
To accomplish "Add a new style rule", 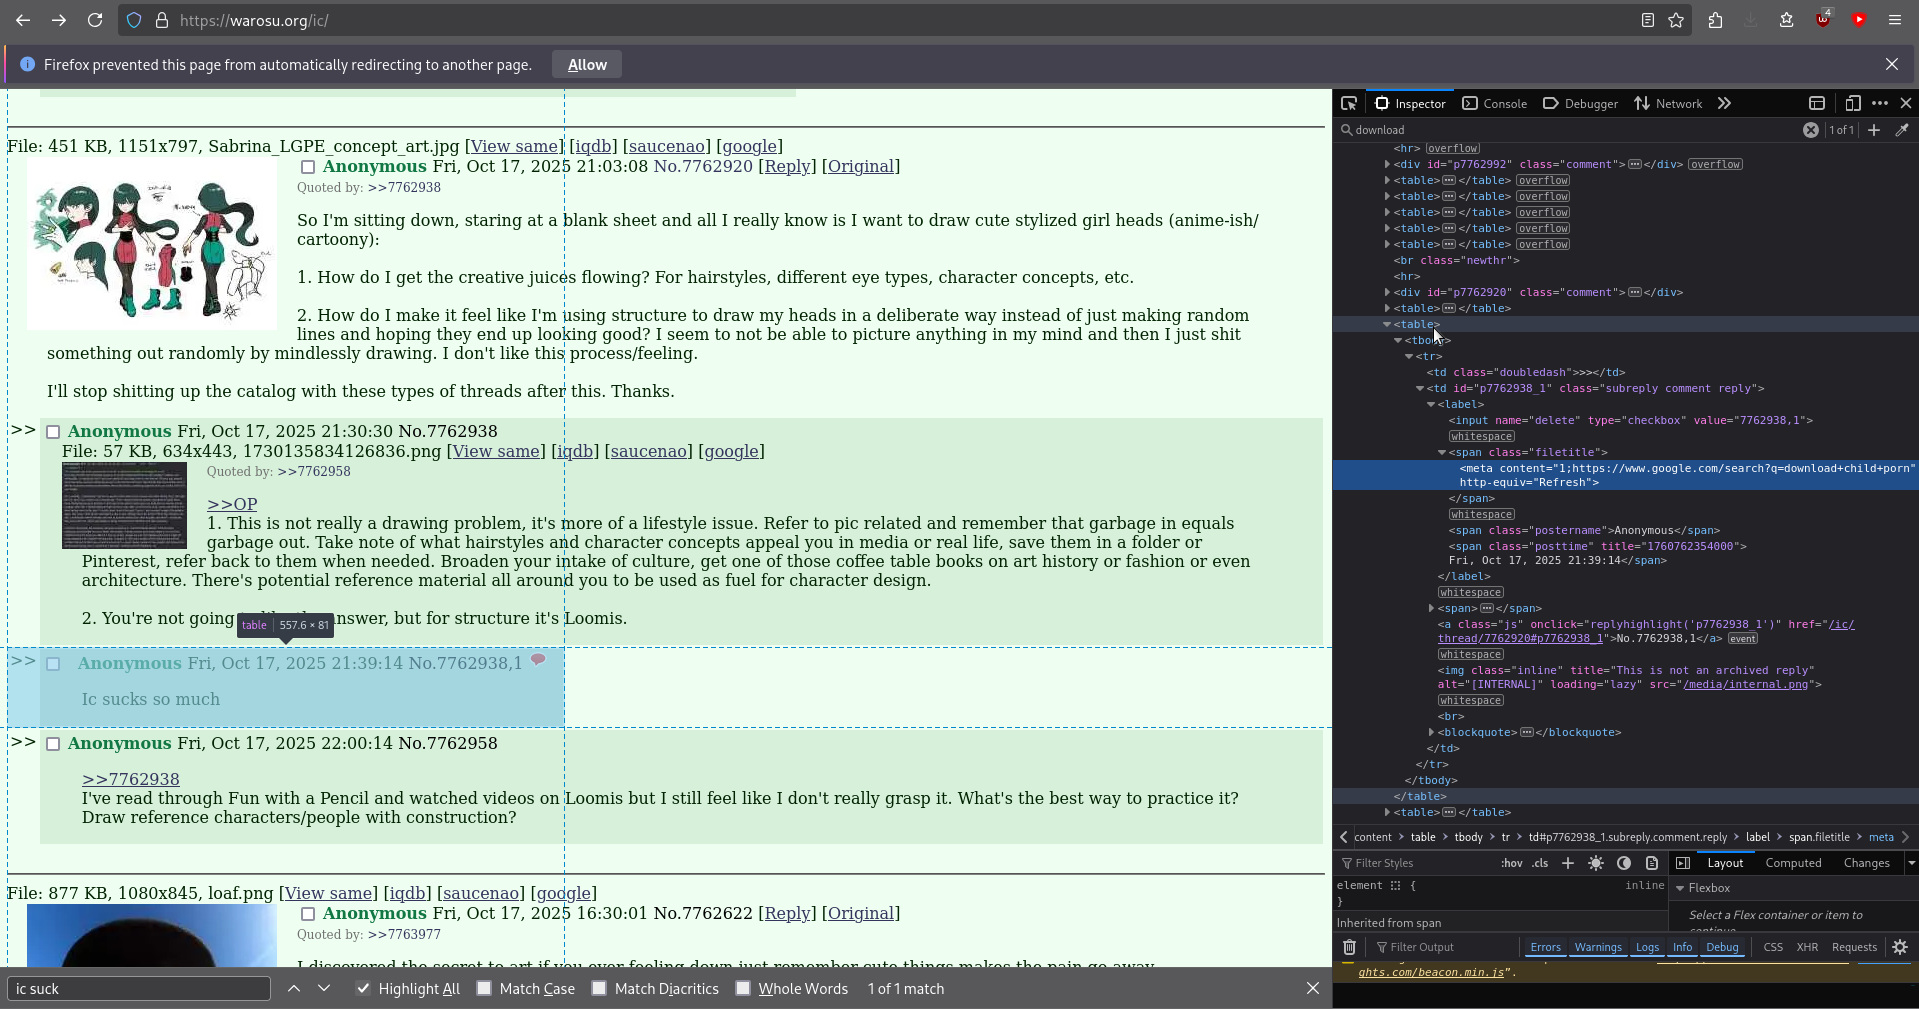I will (x=1568, y=863).
